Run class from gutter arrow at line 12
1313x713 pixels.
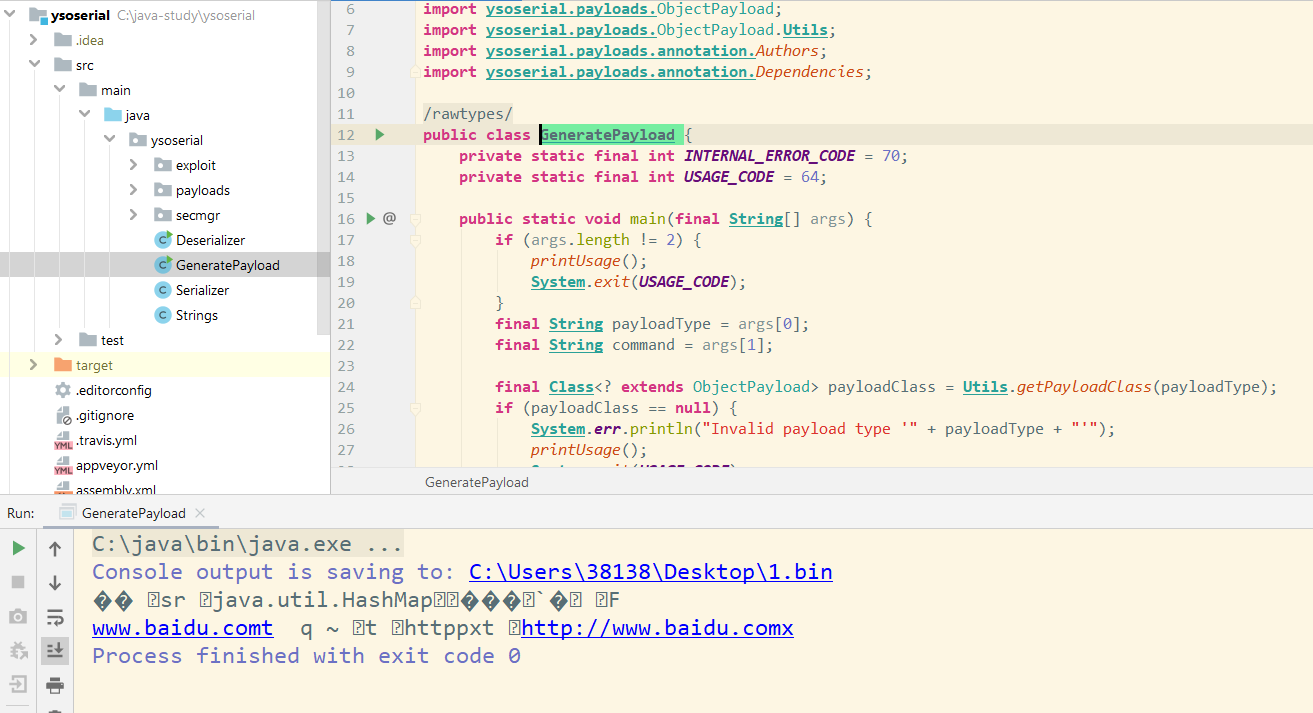point(379,134)
